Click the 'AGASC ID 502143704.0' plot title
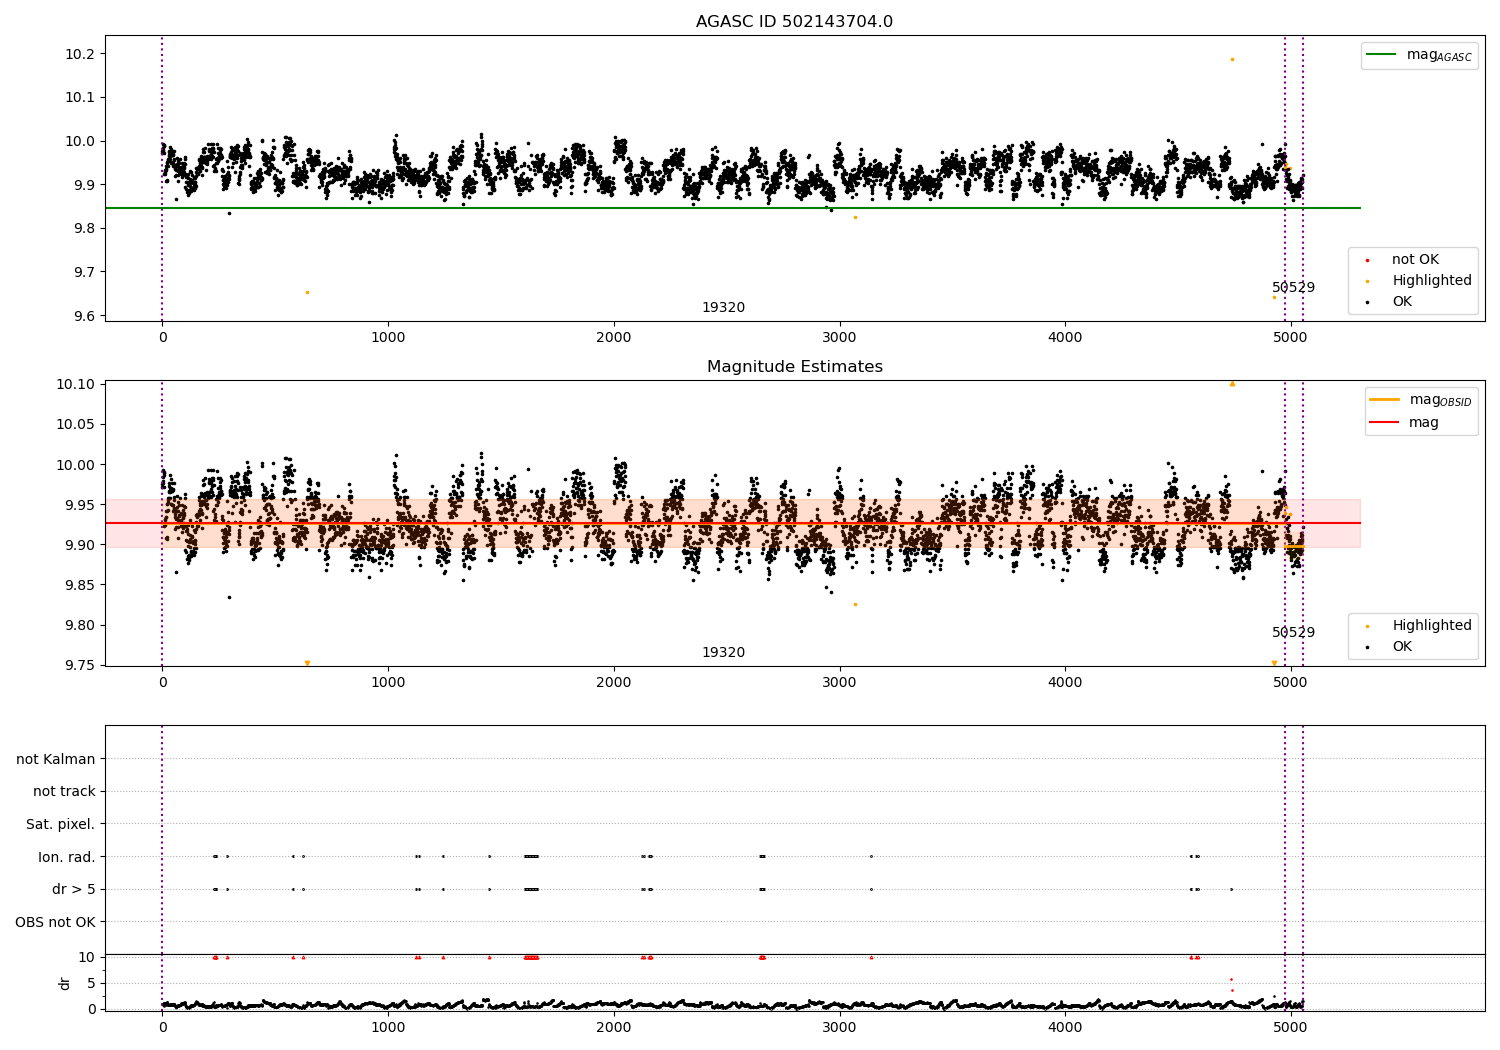 point(794,22)
